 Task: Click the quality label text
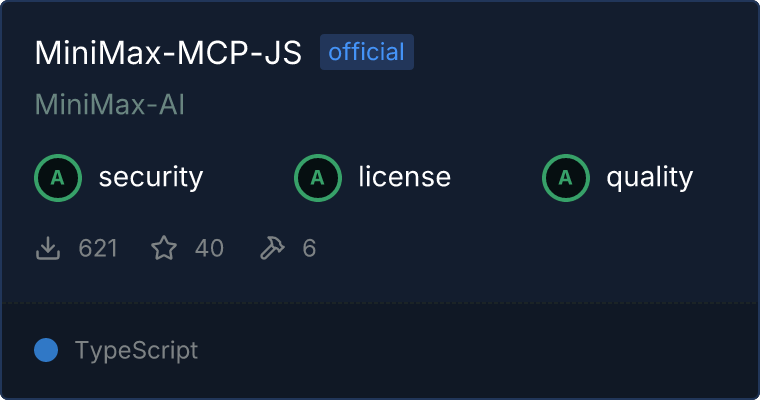tap(649, 178)
